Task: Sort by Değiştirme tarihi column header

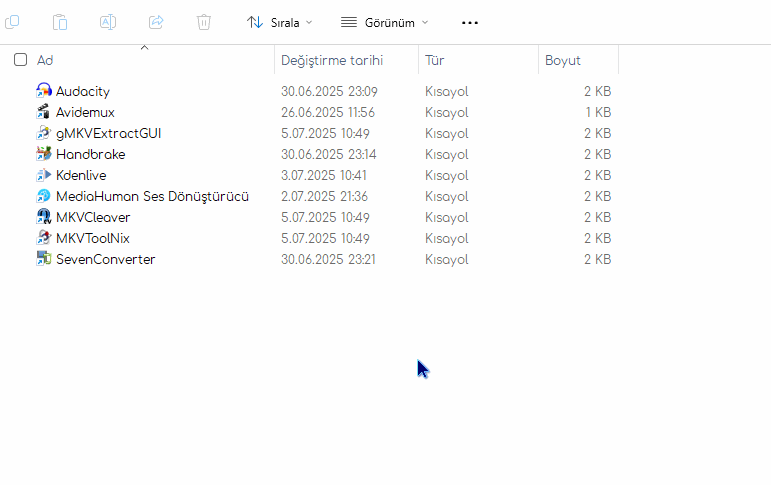Action: [332, 60]
